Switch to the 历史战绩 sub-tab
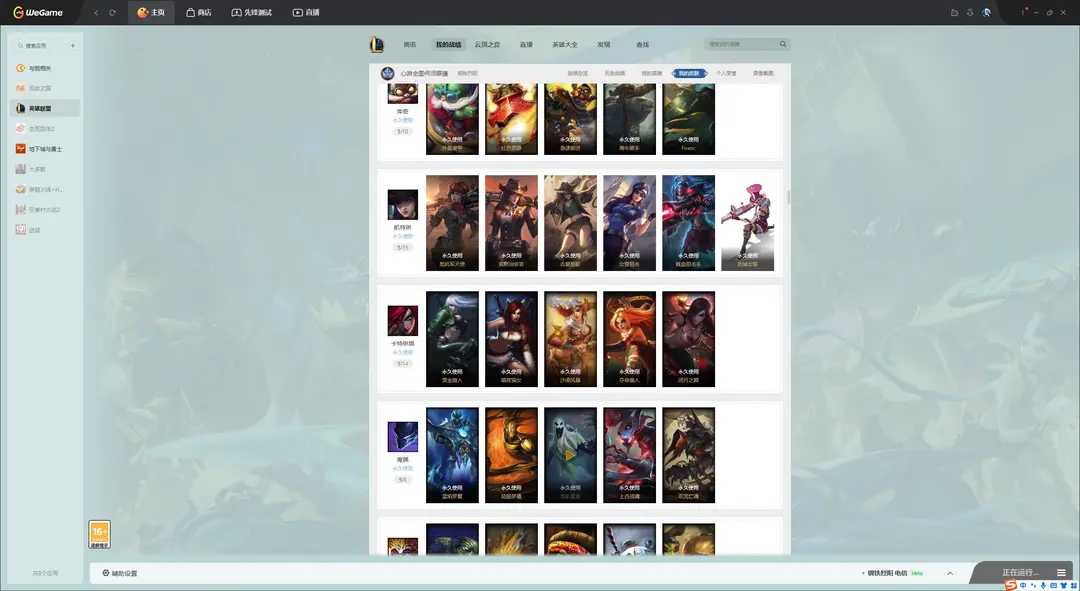This screenshot has width=1080, height=591. click(614, 73)
